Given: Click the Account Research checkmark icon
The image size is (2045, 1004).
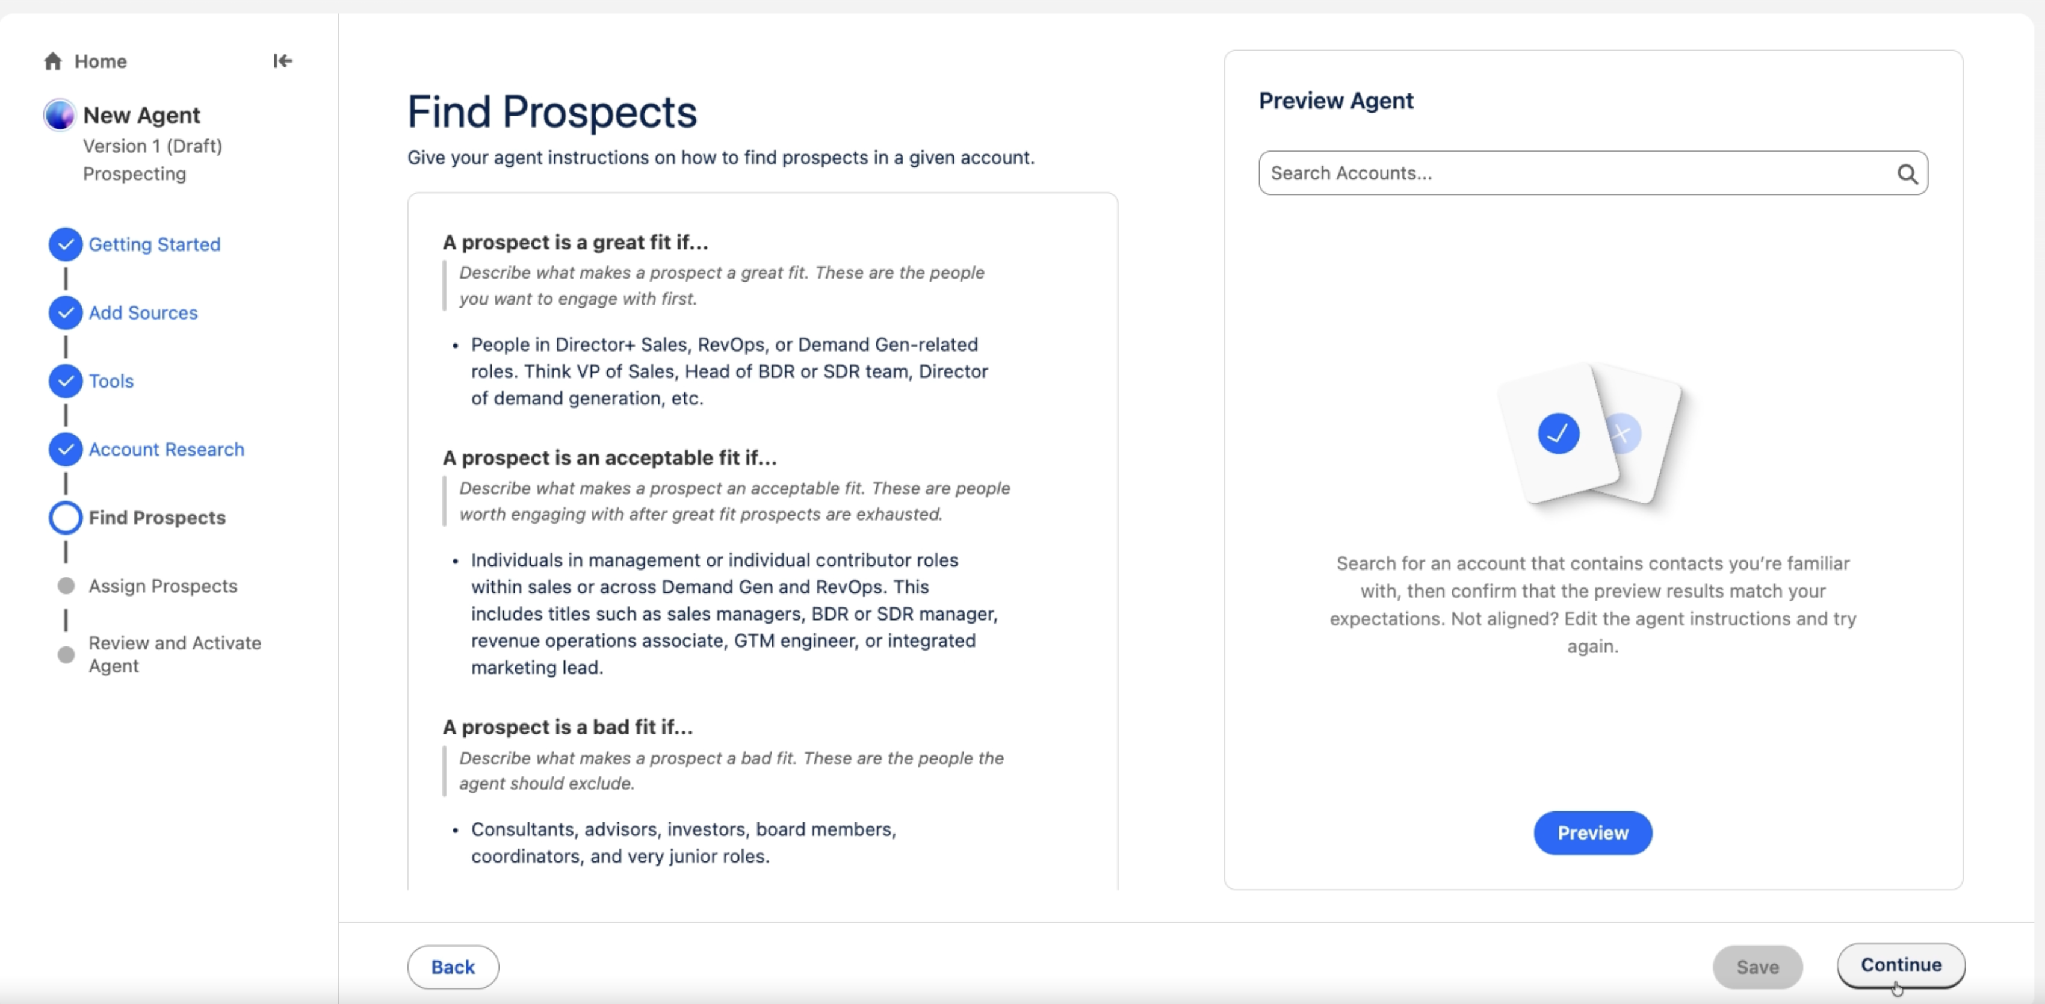Looking at the screenshot, I should (65, 450).
